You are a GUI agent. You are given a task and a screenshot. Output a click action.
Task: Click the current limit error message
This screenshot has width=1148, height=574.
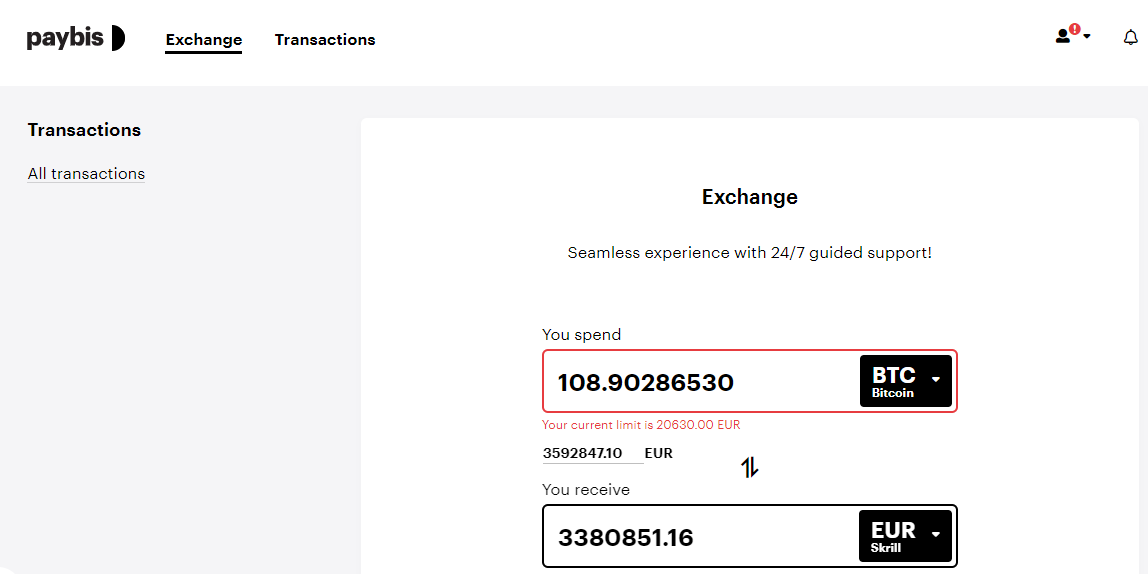[x=646, y=425]
